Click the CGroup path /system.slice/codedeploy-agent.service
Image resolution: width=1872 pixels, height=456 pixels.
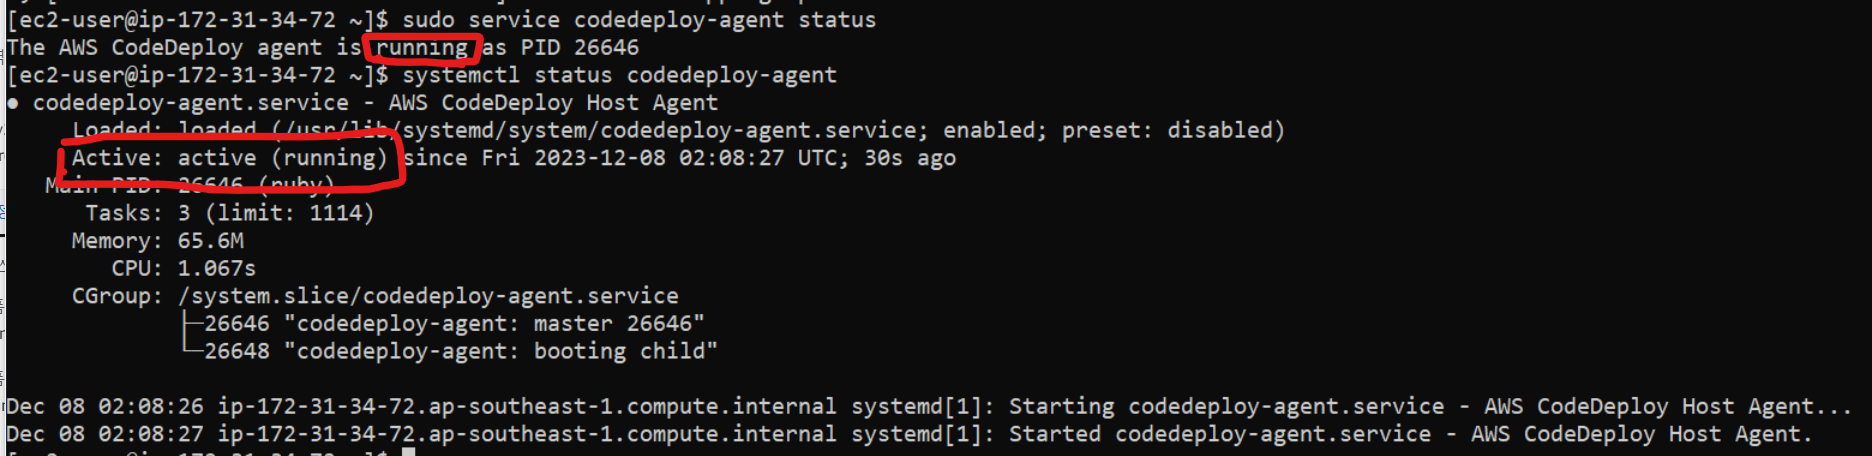click(x=428, y=296)
